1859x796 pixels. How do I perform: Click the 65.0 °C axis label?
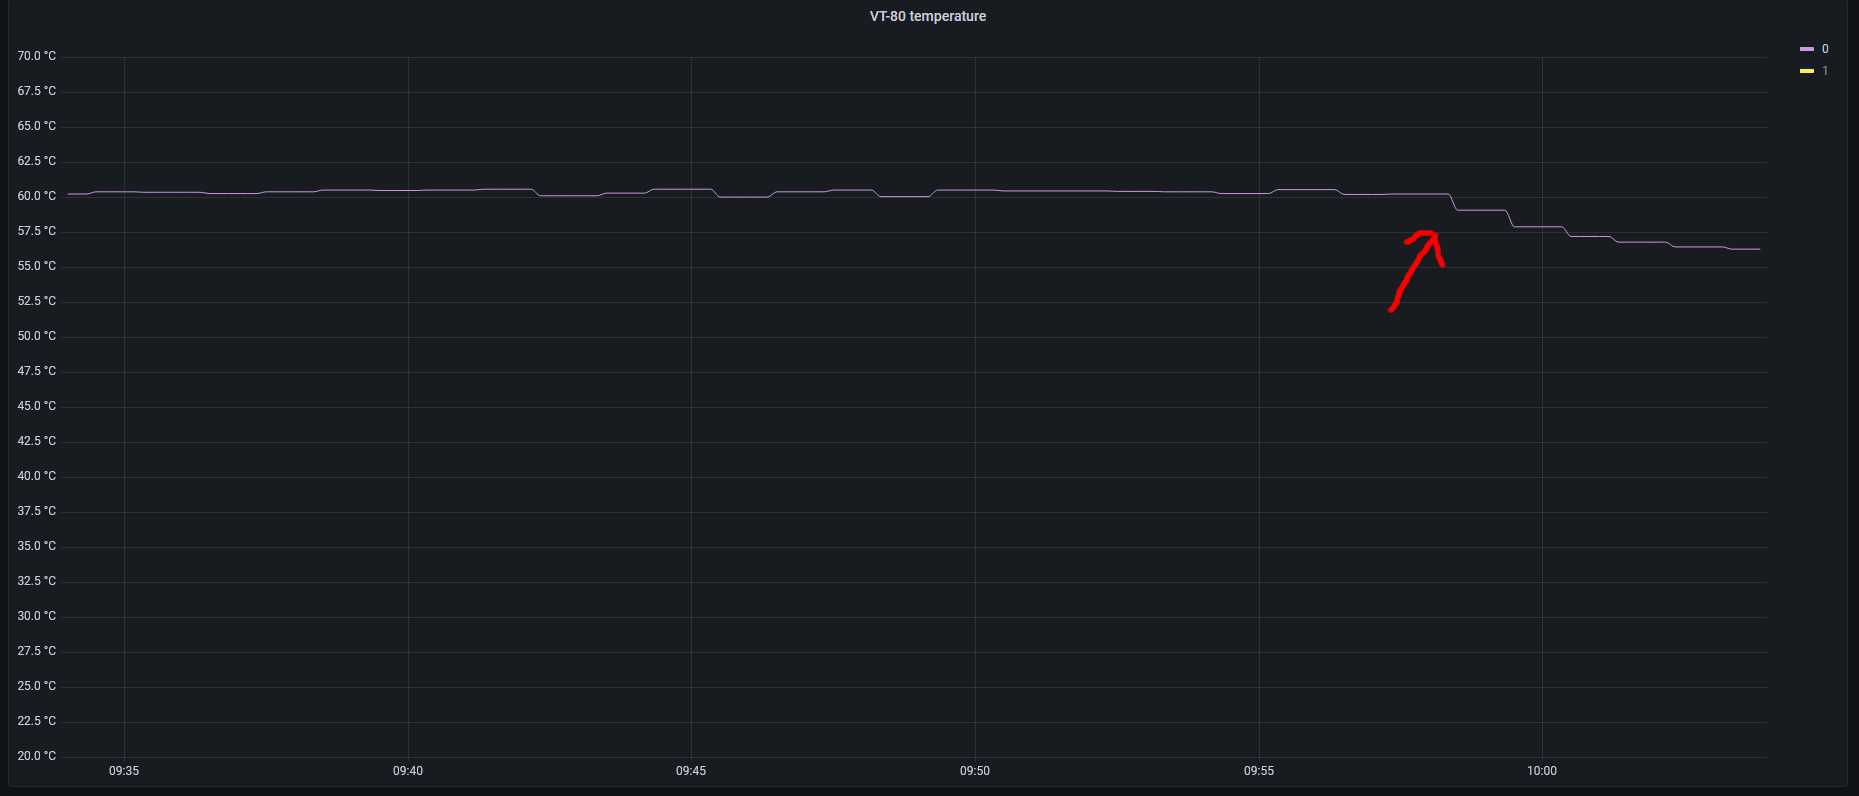(x=37, y=126)
